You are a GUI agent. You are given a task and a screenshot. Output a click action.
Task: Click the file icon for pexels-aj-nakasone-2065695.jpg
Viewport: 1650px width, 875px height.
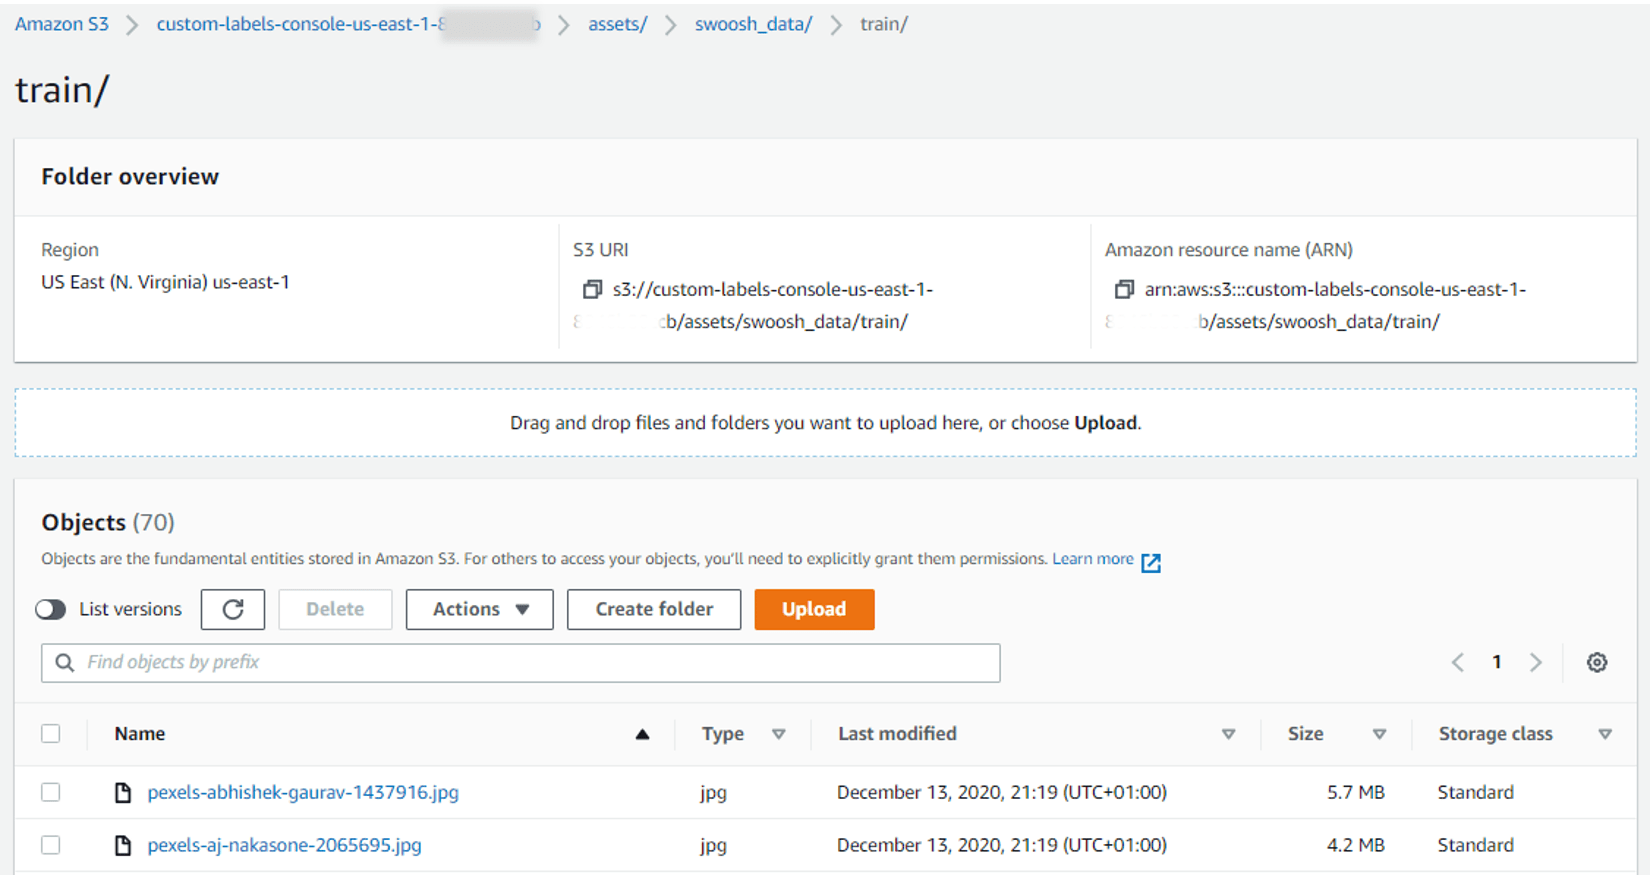[x=123, y=846]
